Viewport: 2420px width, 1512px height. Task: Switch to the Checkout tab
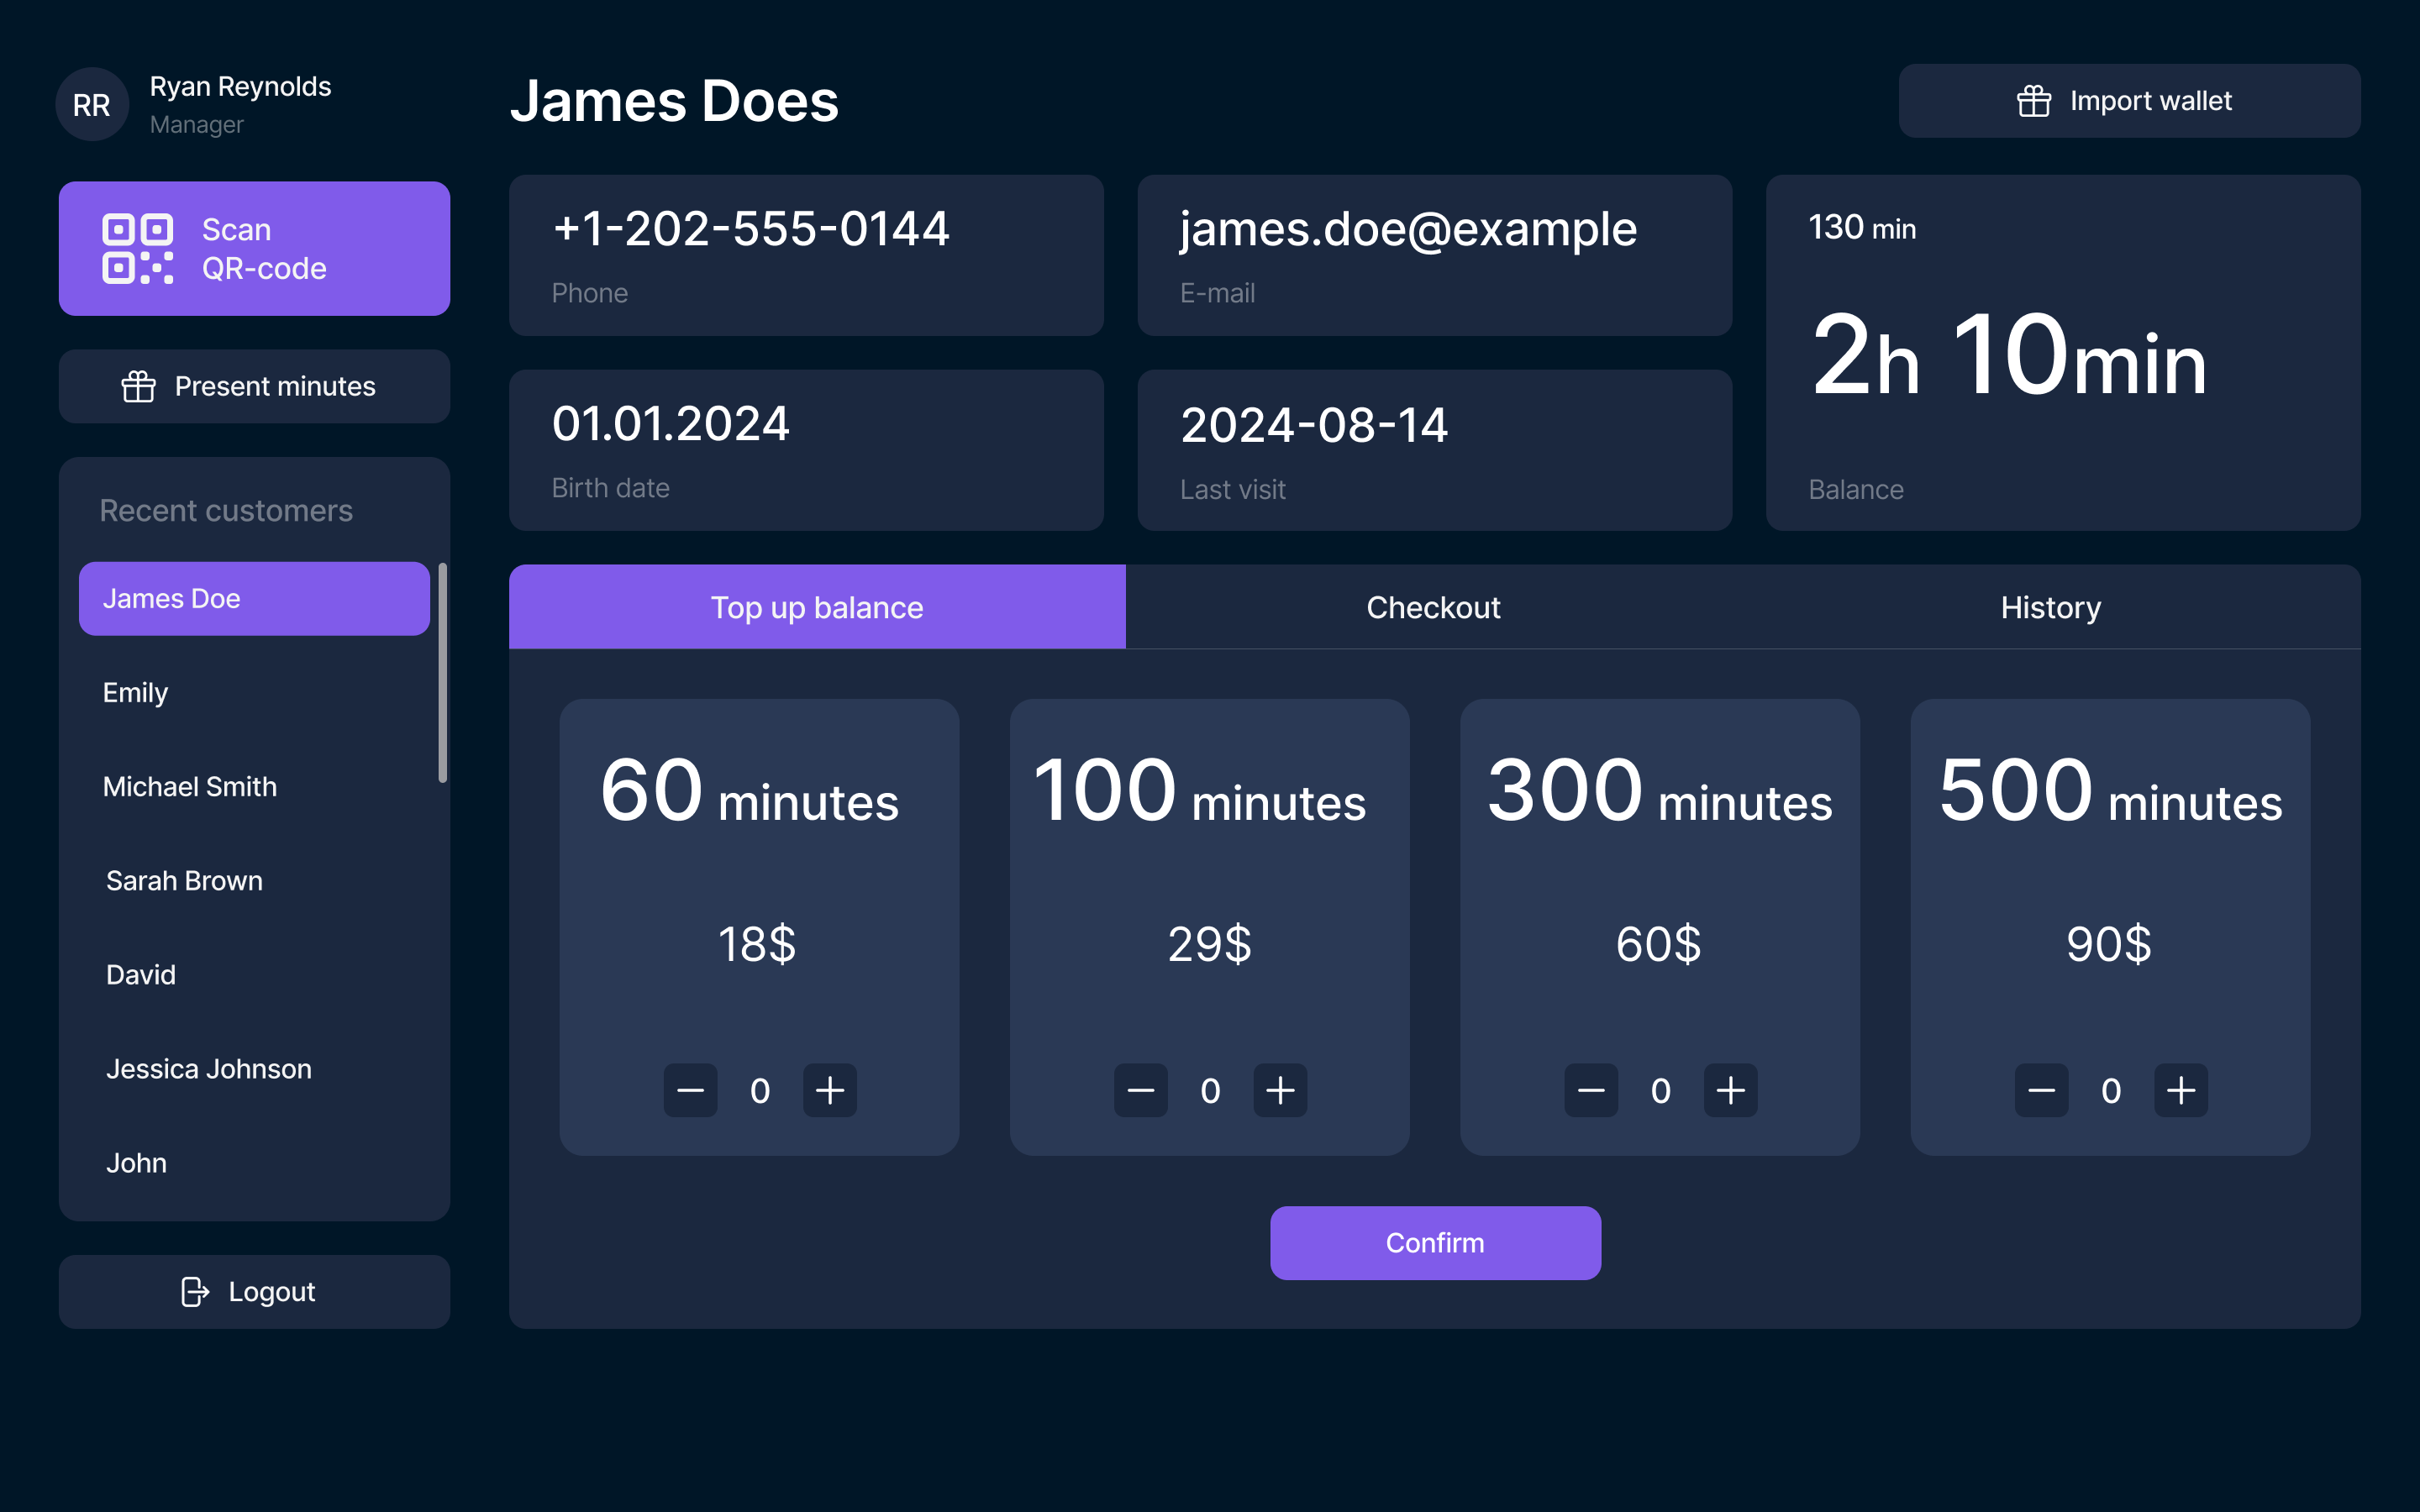click(1434, 608)
